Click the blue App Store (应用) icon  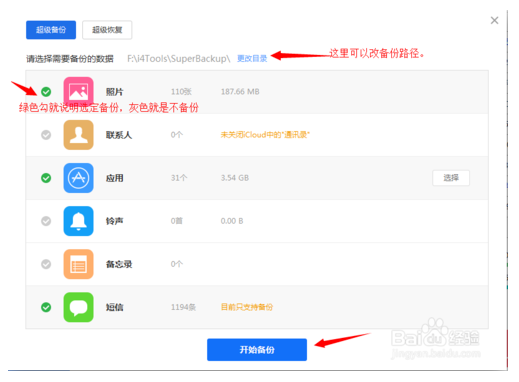[78, 178]
